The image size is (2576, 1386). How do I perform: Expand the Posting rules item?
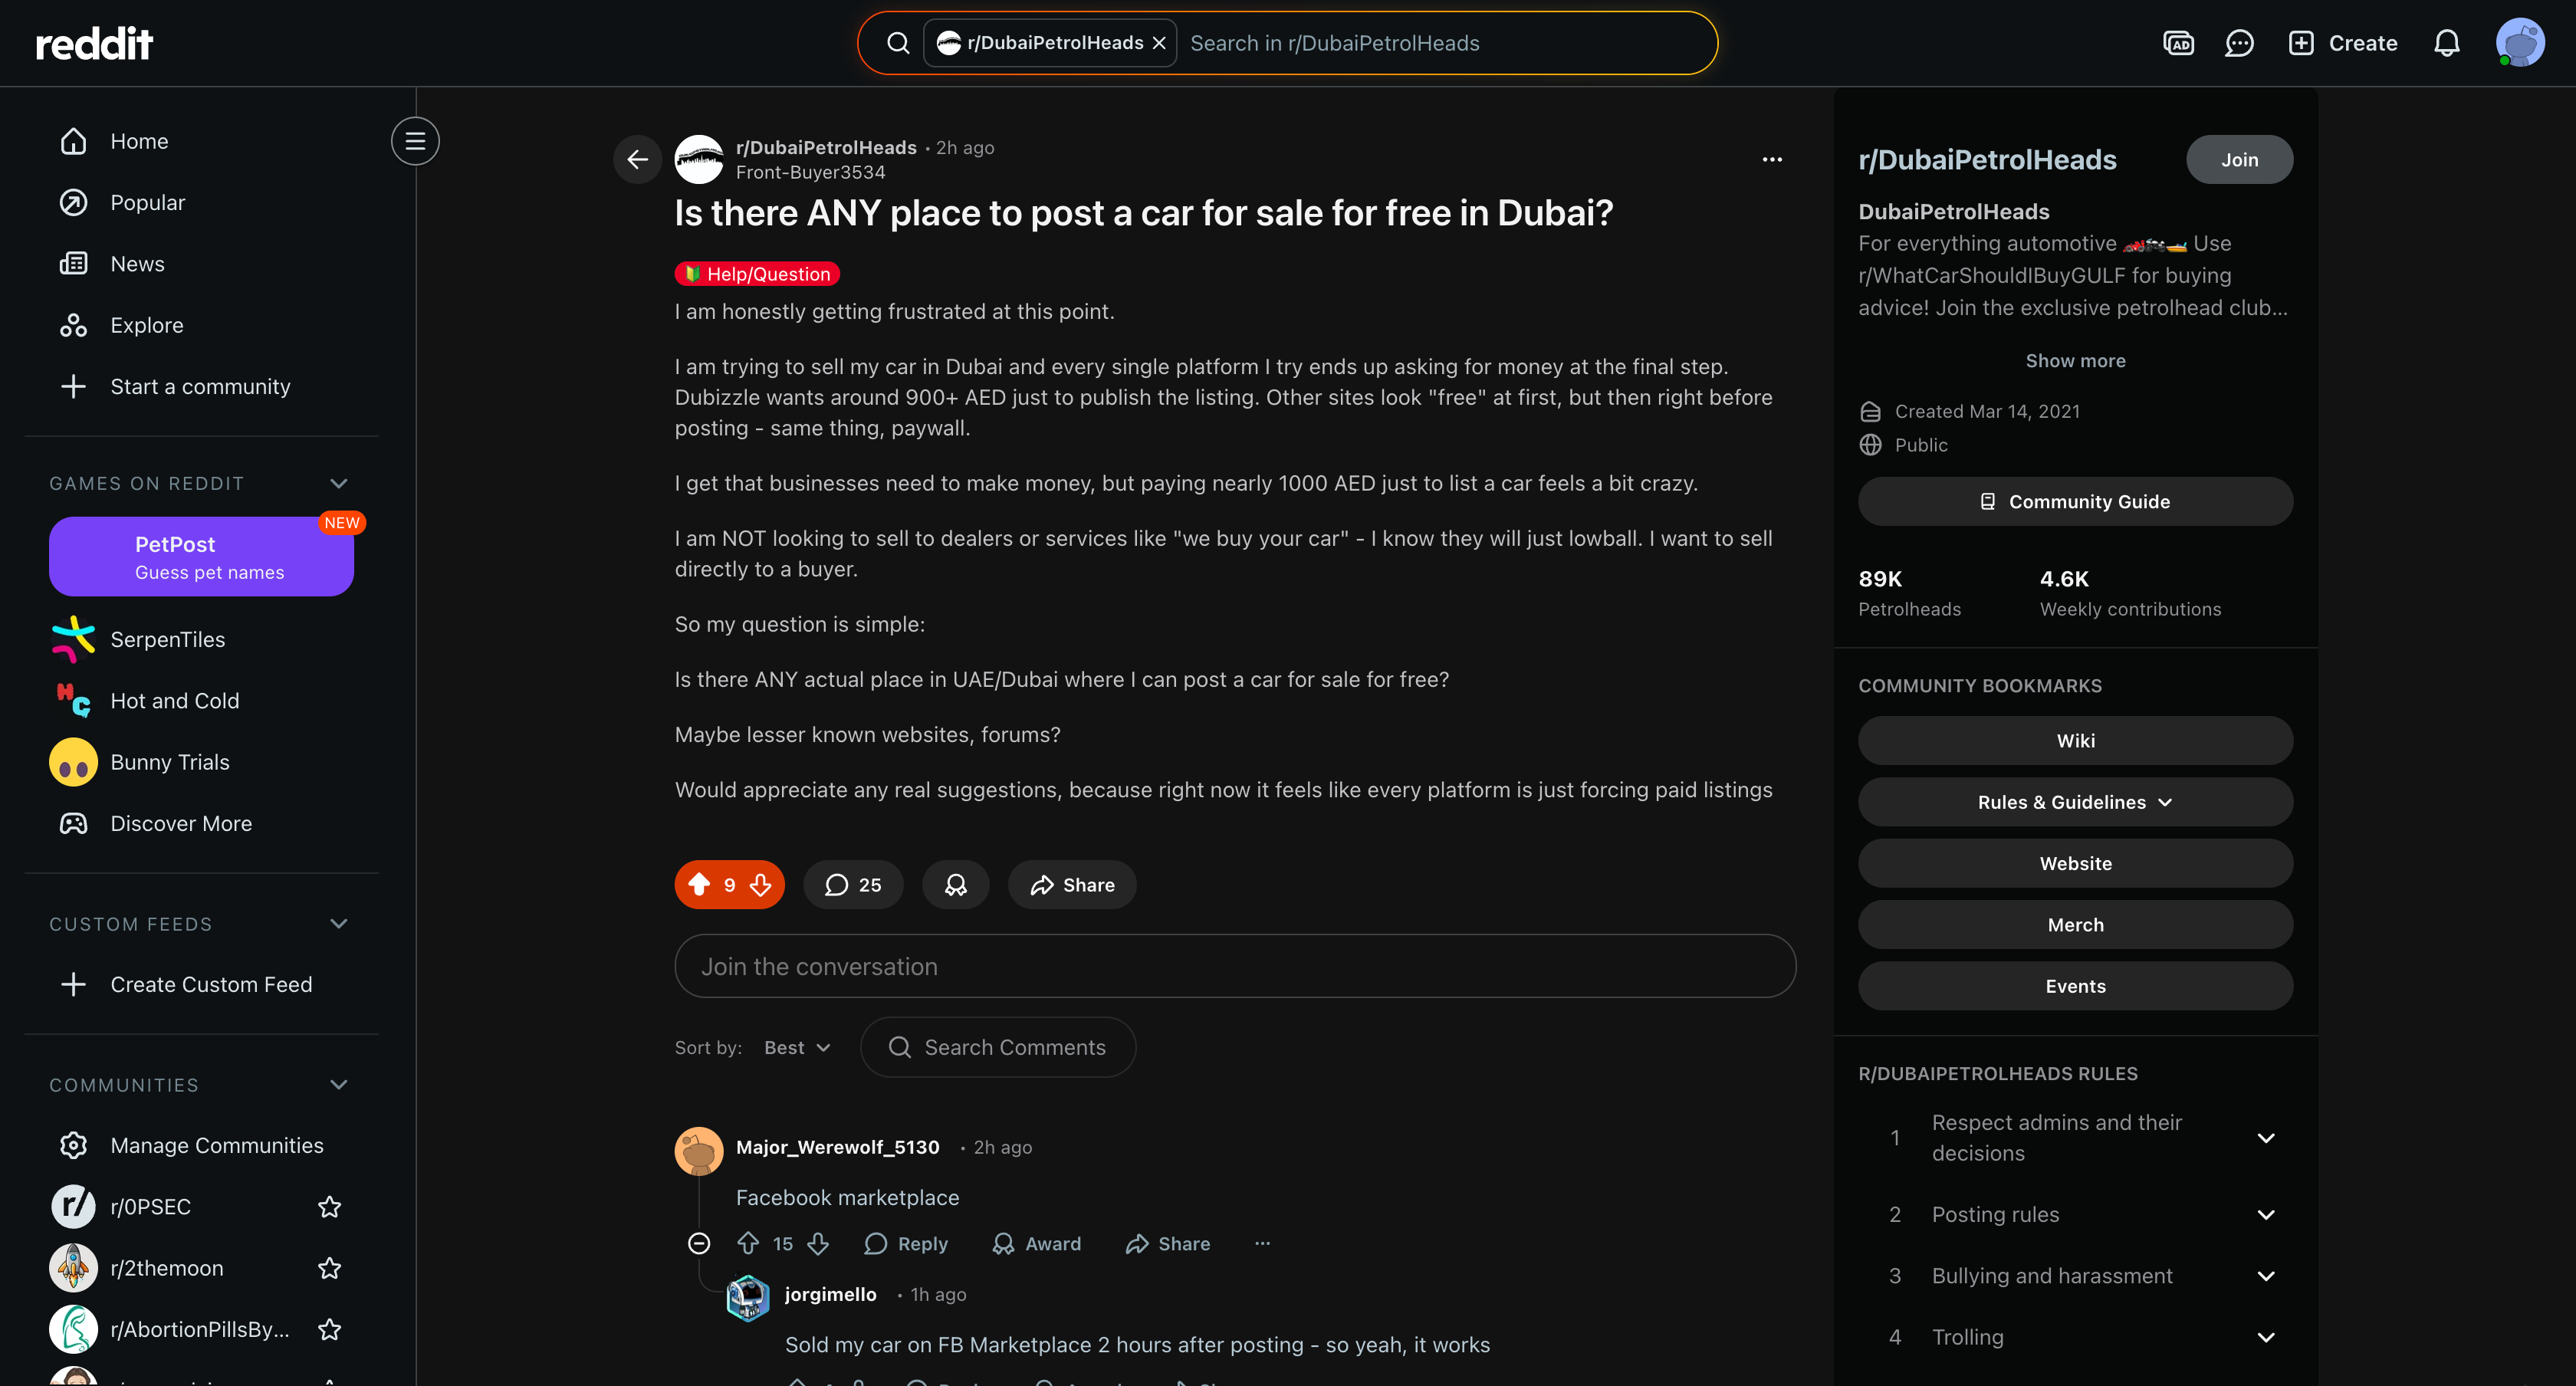(2076, 1214)
